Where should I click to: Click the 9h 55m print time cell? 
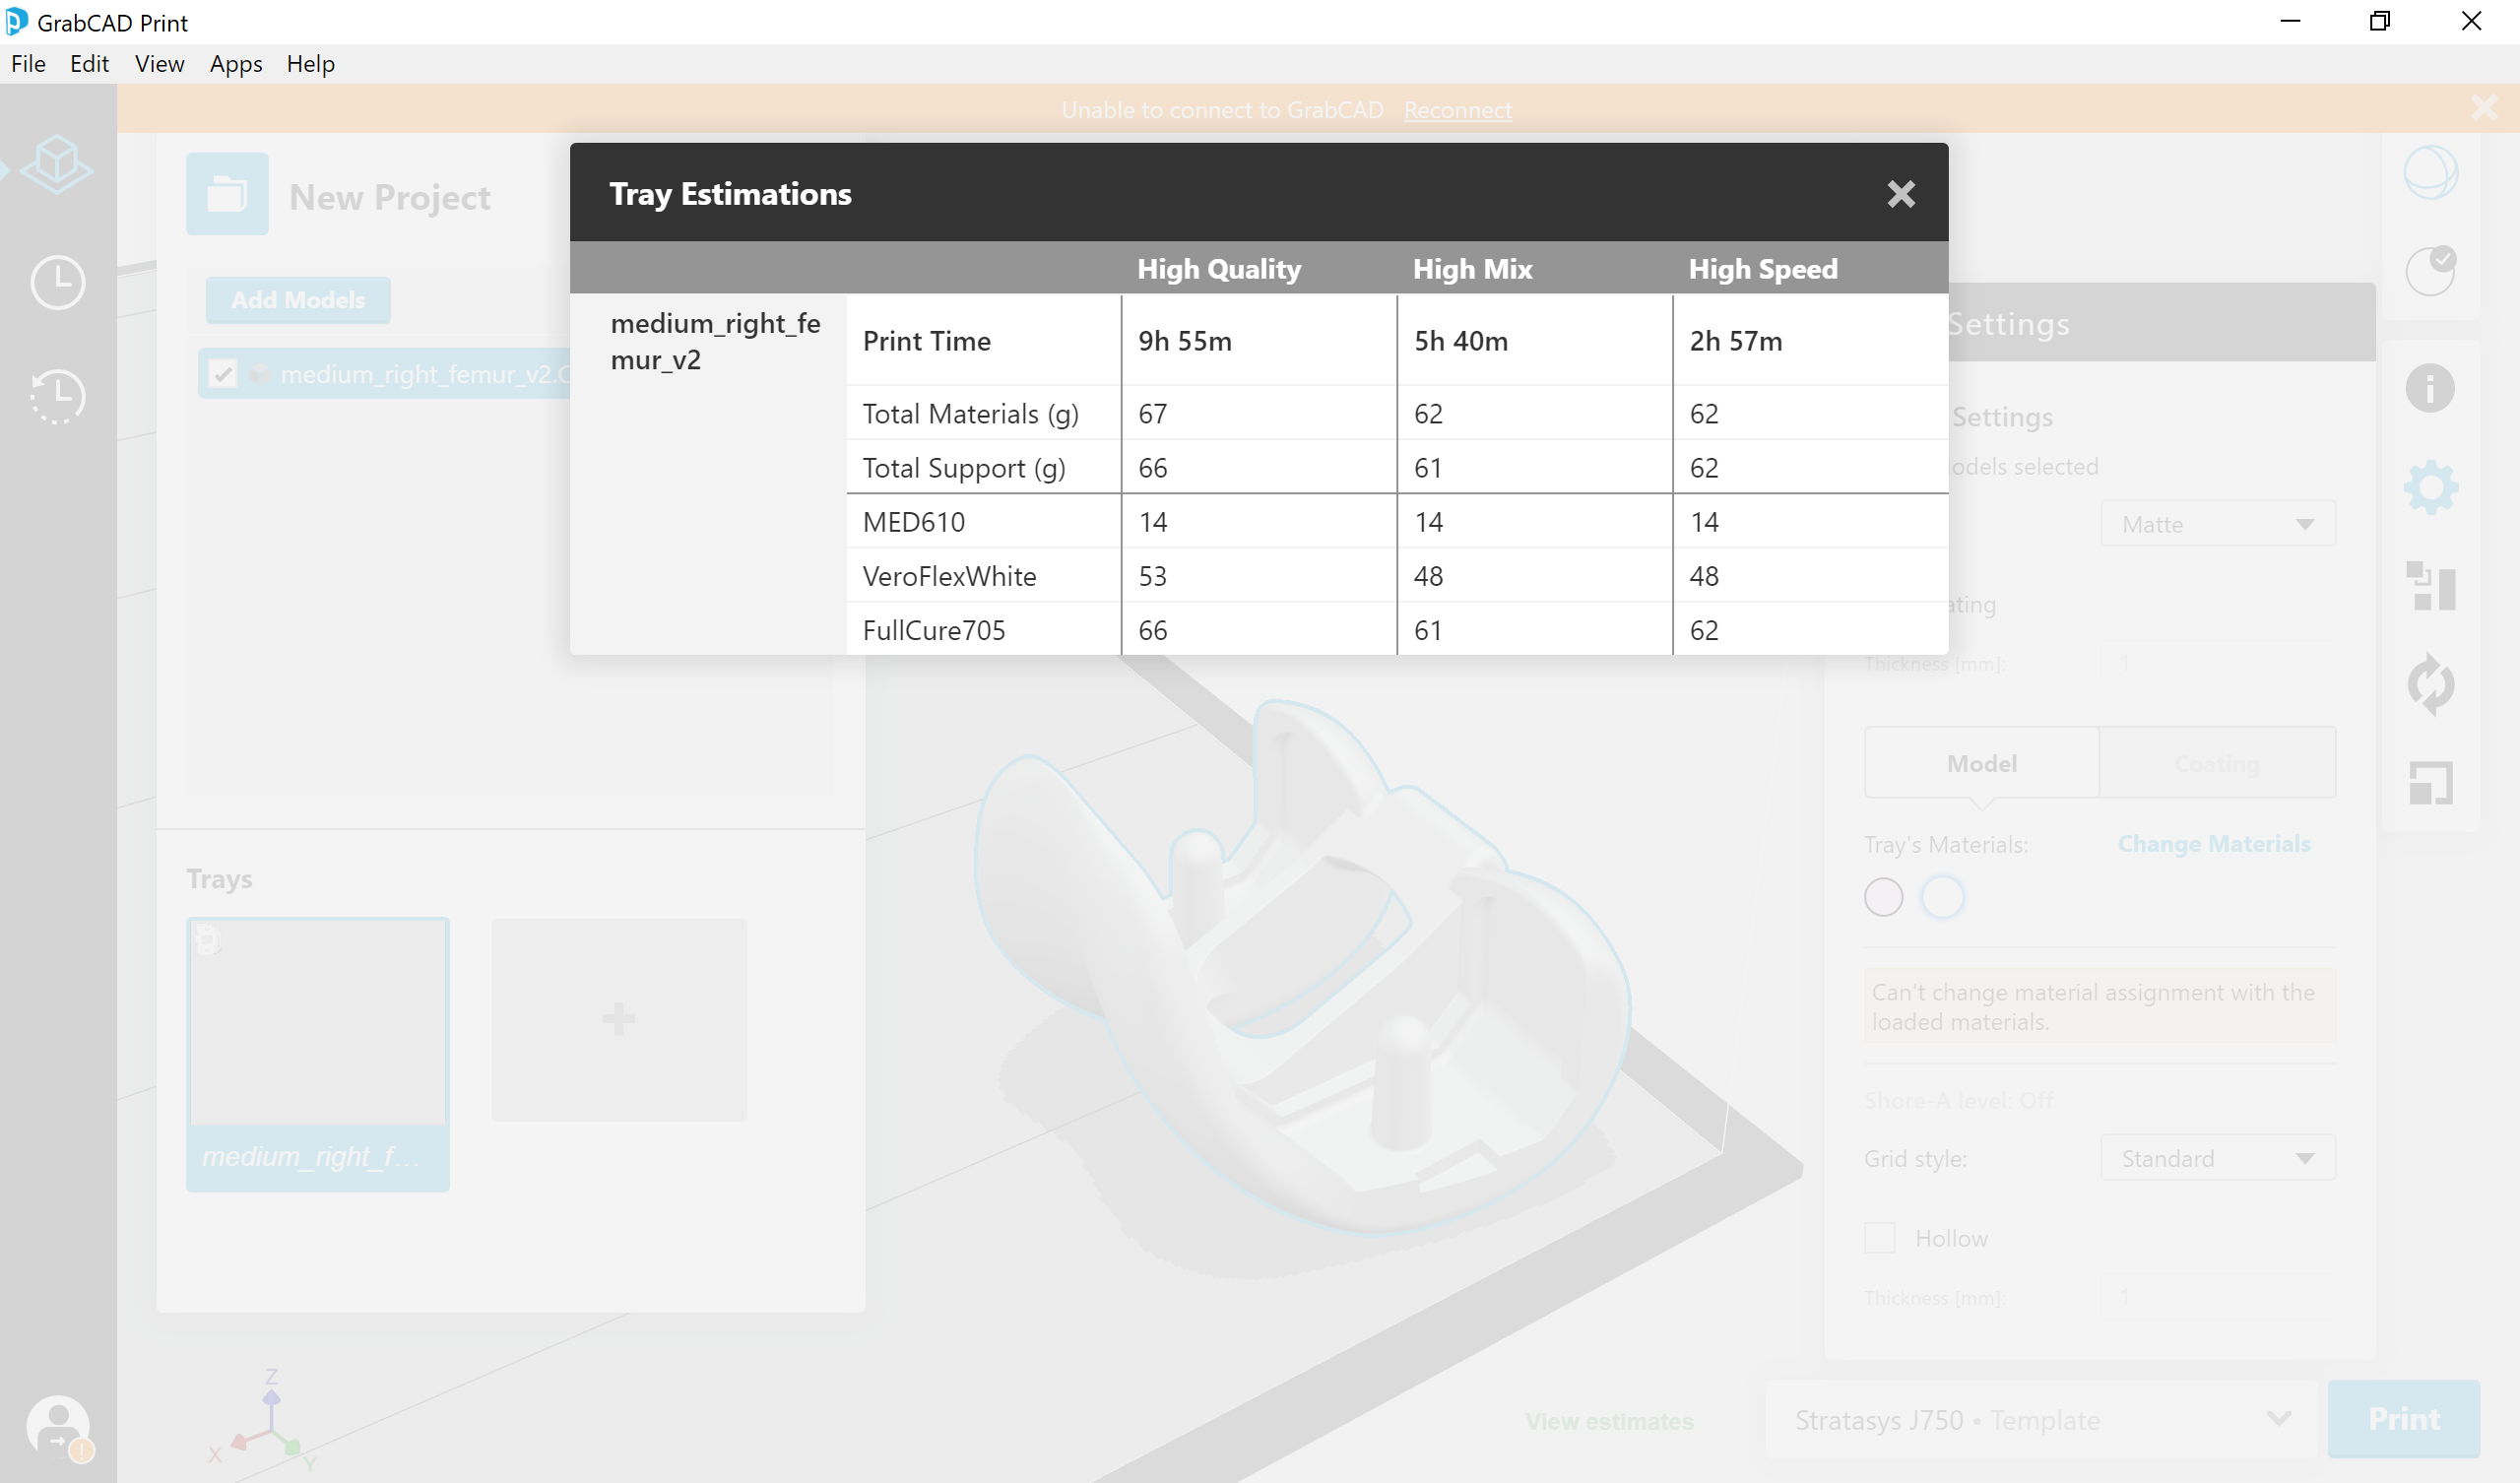point(1259,341)
